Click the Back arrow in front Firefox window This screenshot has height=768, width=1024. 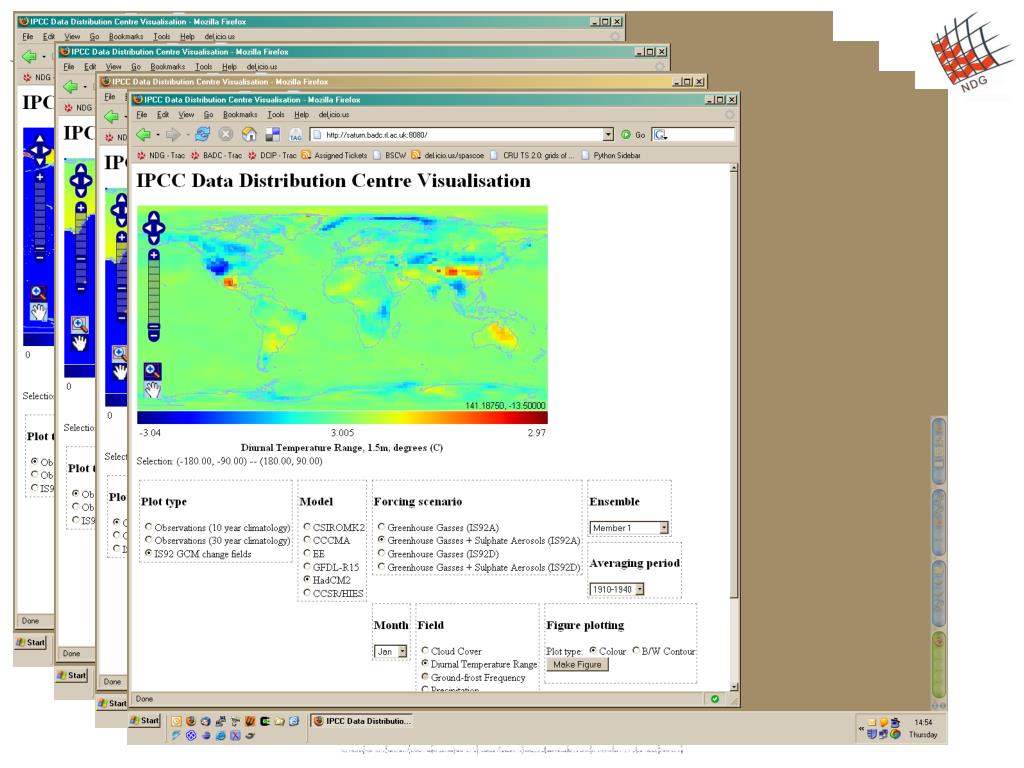pos(144,134)
